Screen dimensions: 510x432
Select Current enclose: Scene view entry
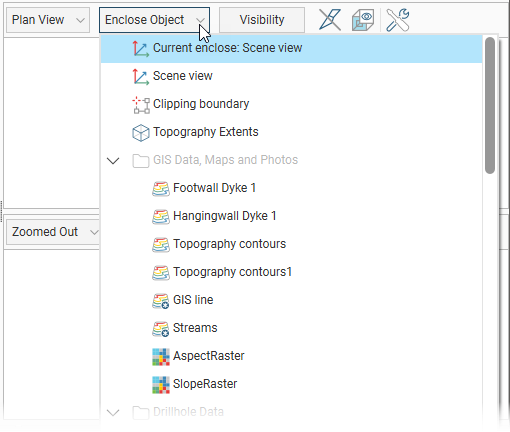tap(291, 48)
